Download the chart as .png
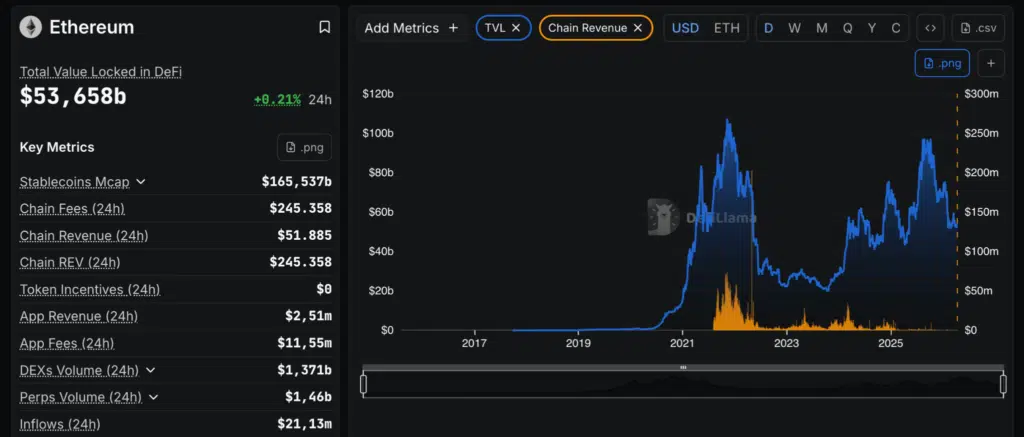The image size is (1024, 437). pyautogui.click(x=942, y=63)
